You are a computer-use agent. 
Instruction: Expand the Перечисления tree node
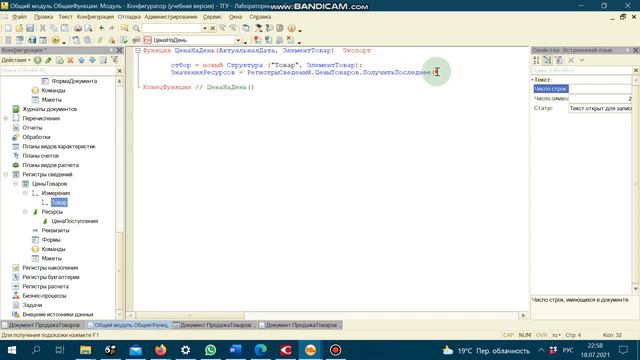[6, 118]
